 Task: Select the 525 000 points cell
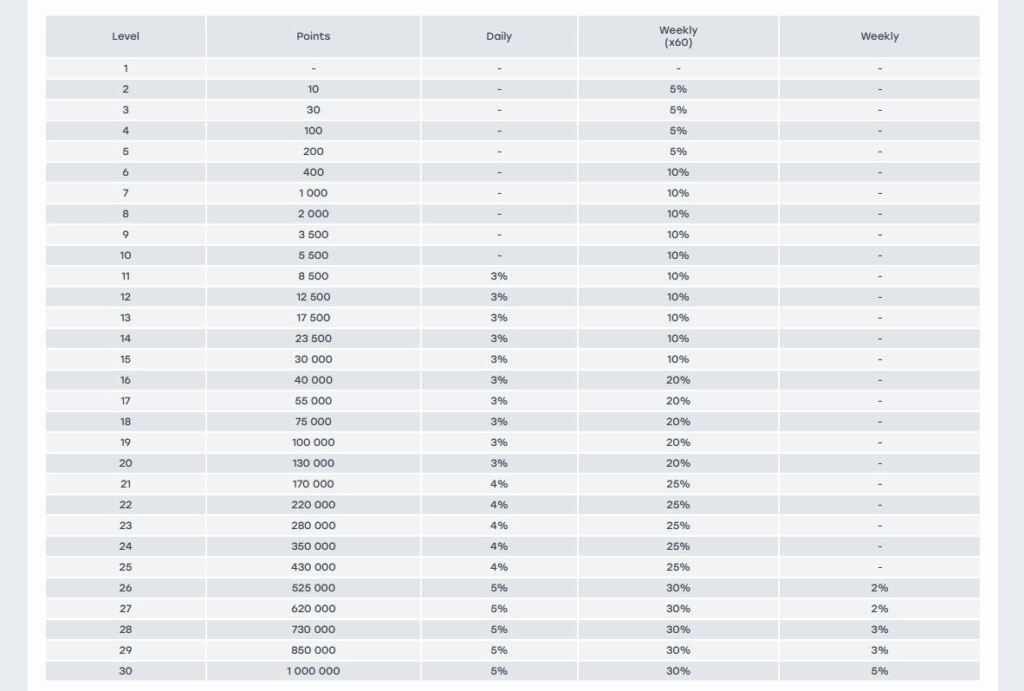click(313, 588)
